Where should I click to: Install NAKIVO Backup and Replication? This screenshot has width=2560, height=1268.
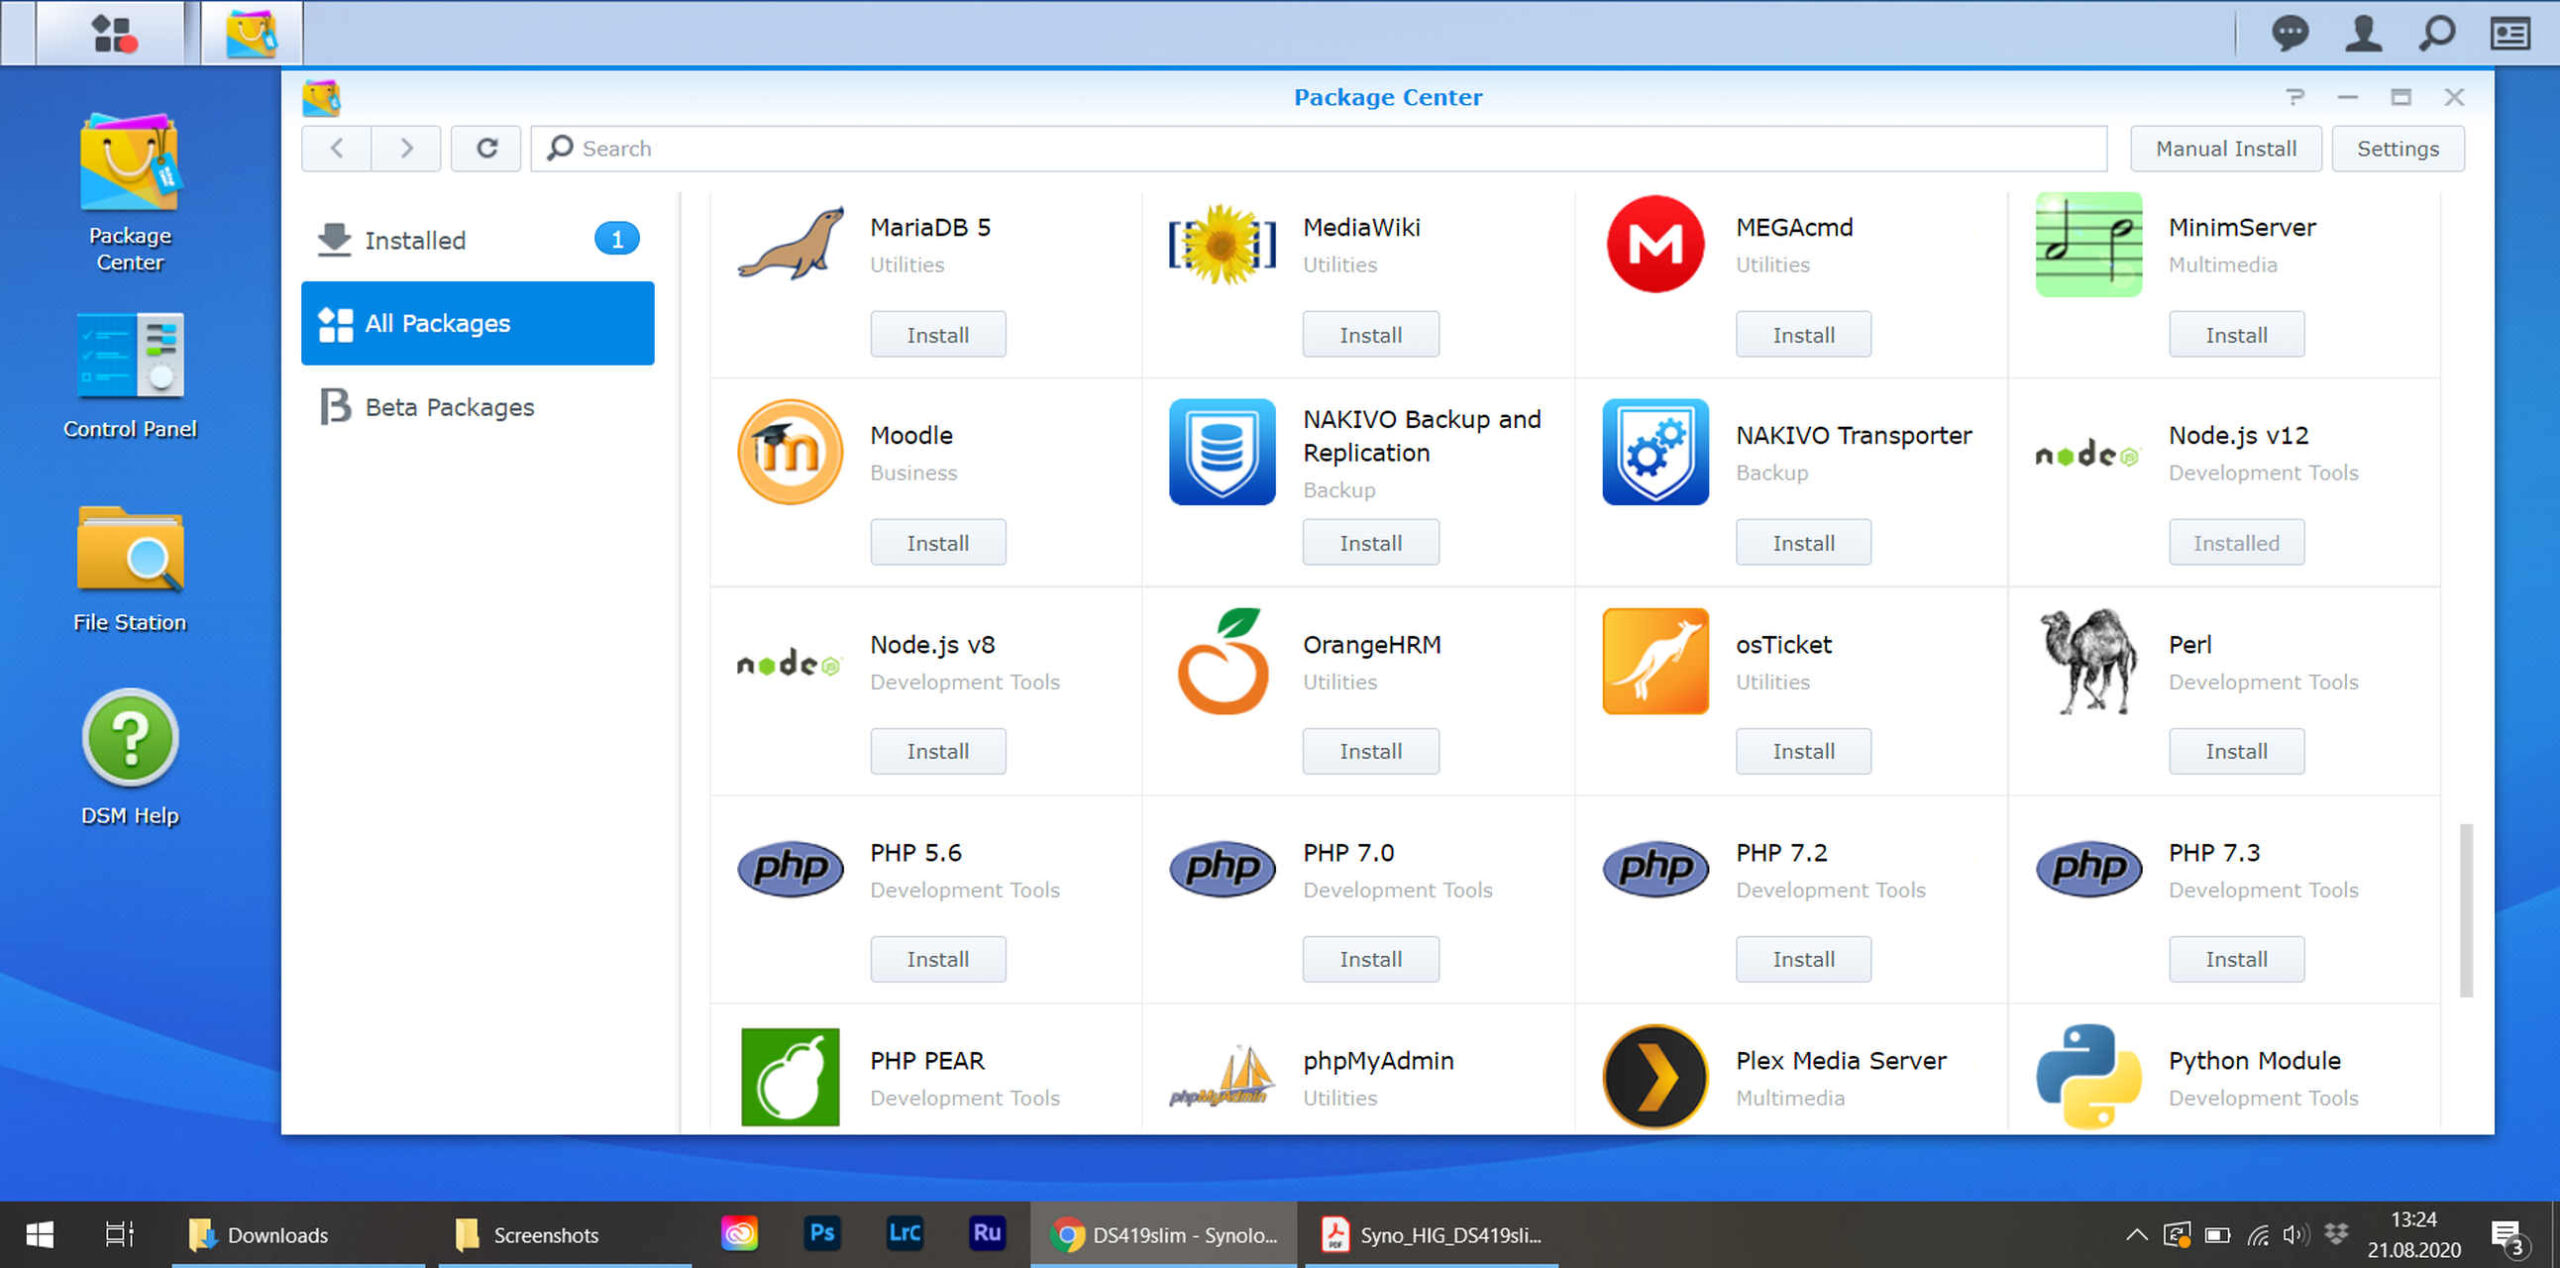coord(1371,543)
